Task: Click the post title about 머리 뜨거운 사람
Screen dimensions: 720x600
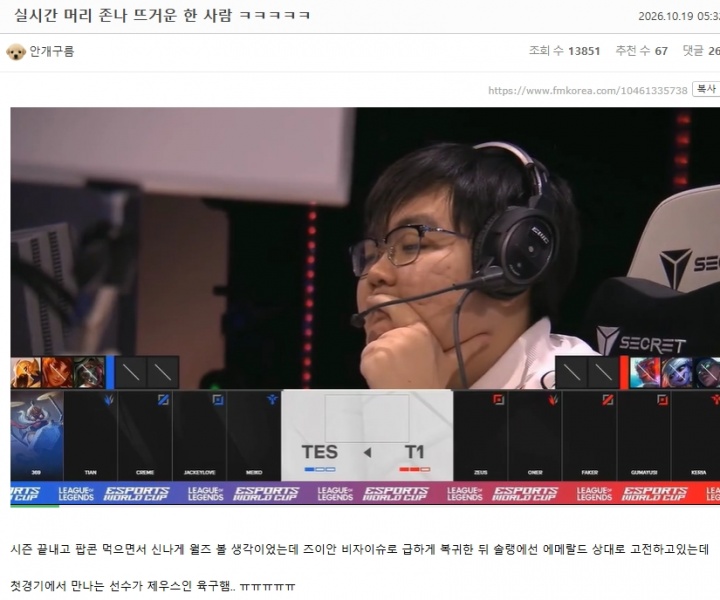Action: click(x=162, y=15)
